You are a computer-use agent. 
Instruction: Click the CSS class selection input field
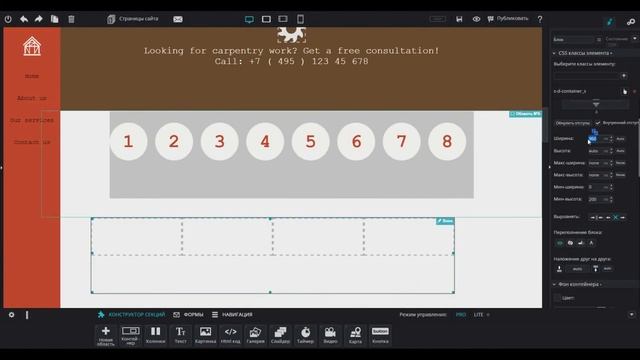point(586,76)
